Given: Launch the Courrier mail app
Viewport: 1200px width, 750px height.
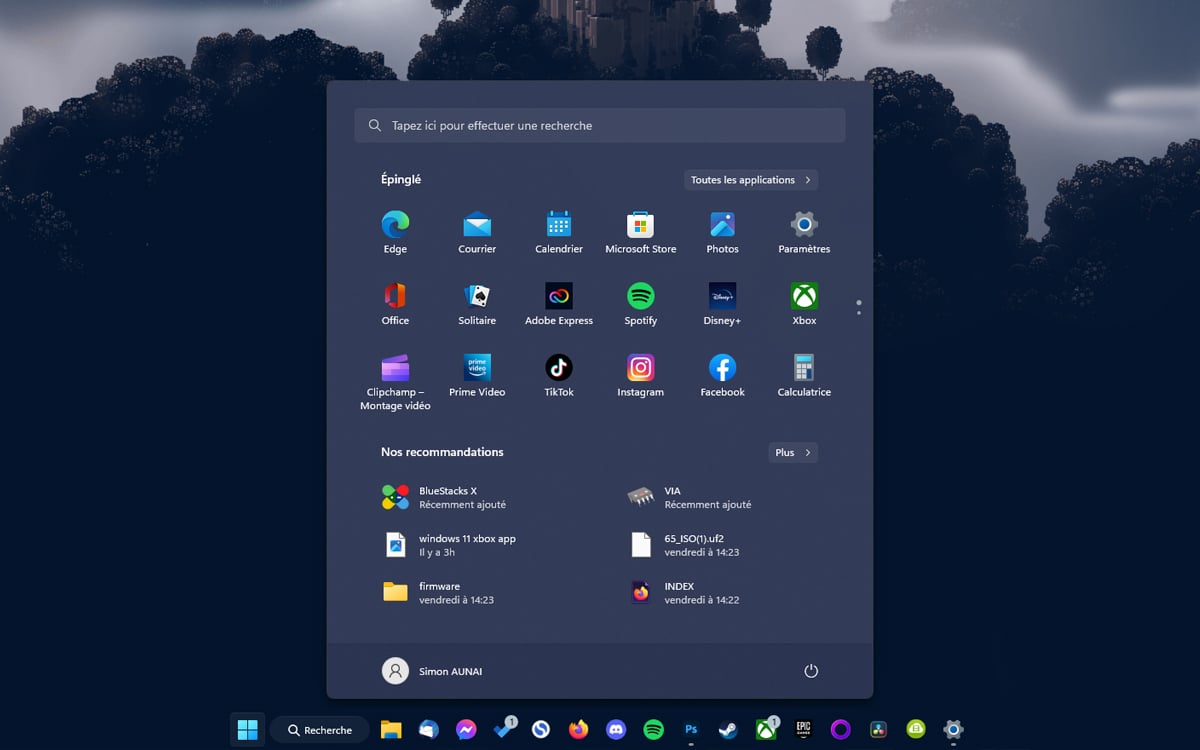Looking at the screenshot, I should coord(477,232).
